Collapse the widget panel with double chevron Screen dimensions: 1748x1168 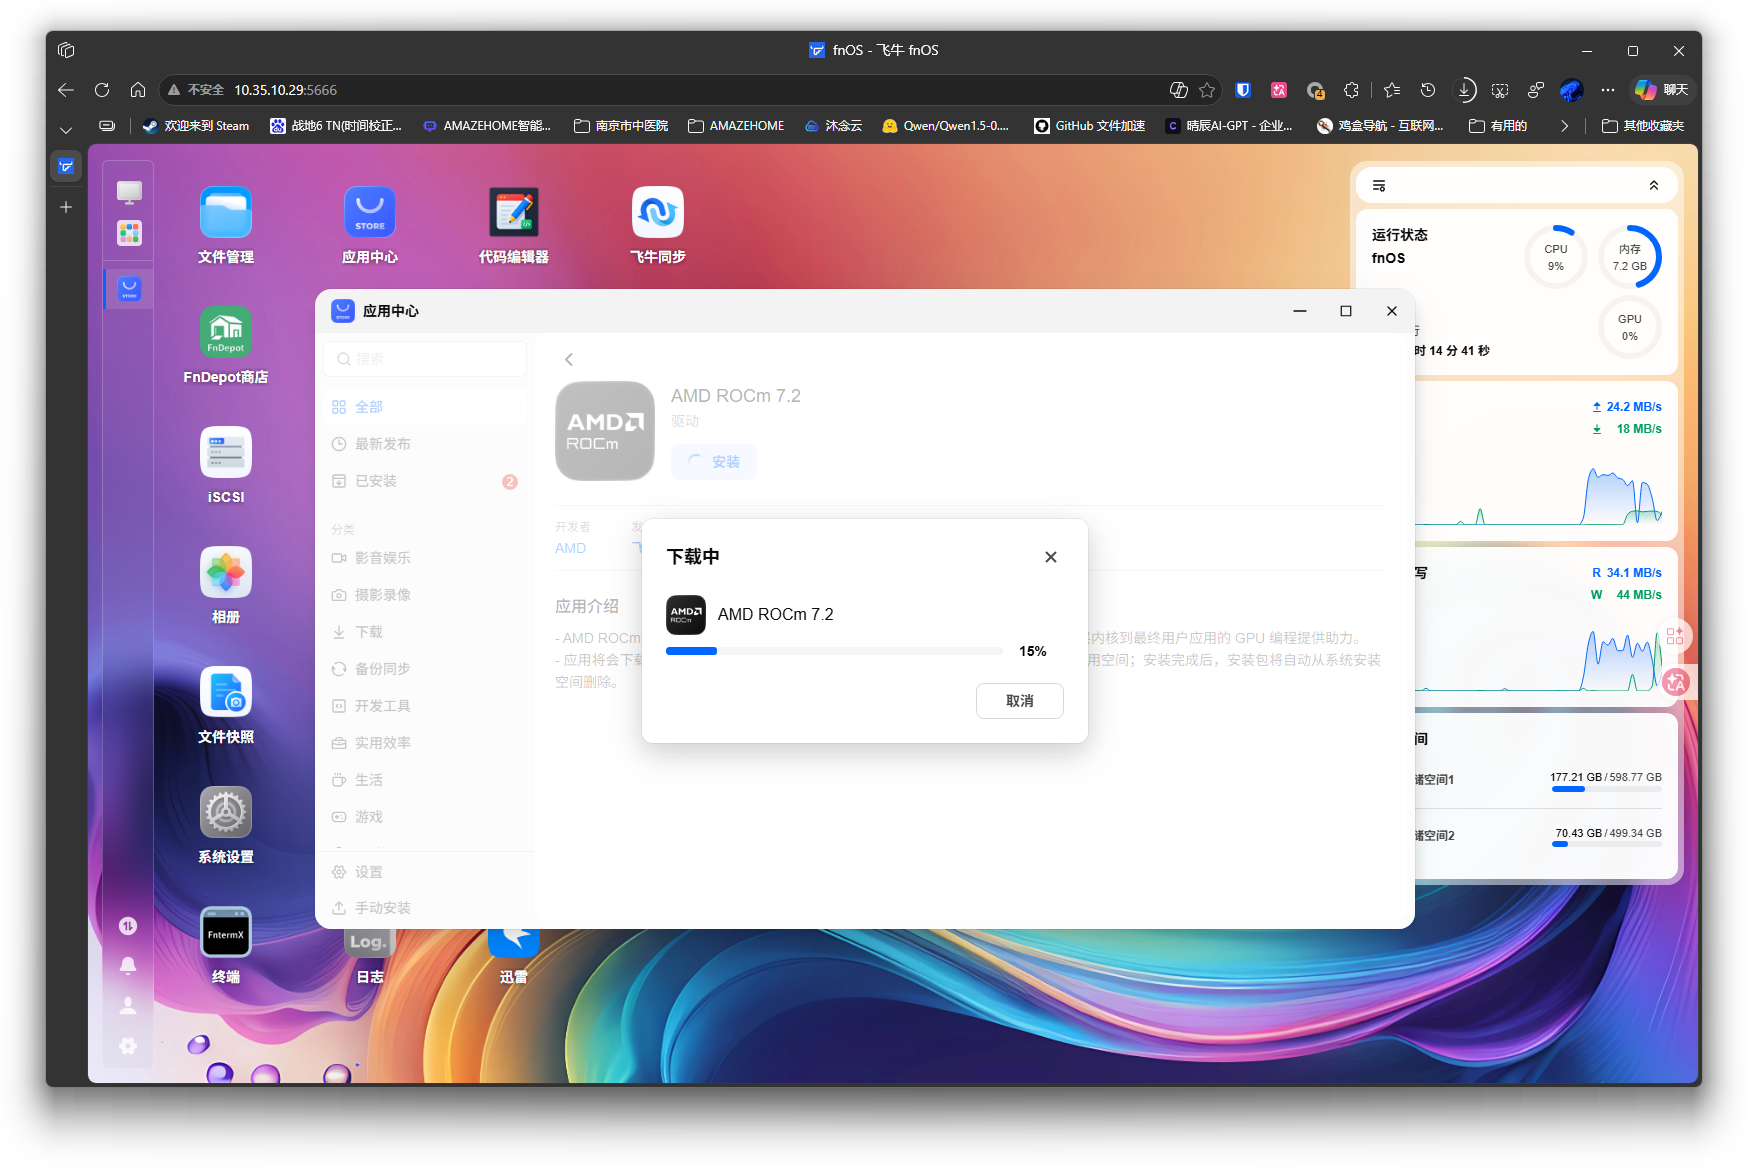(1654, 186)
